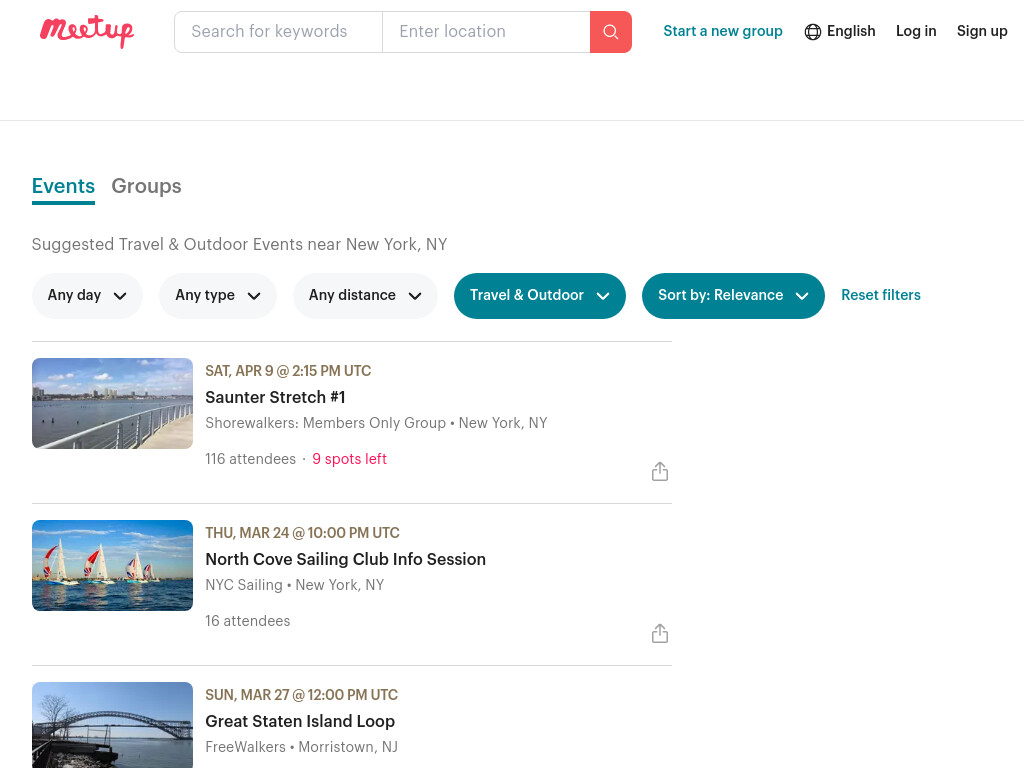Click 'Shorewalkers: Members Only Group' text
Viewport: 1024px width, 768px height.
325,423
